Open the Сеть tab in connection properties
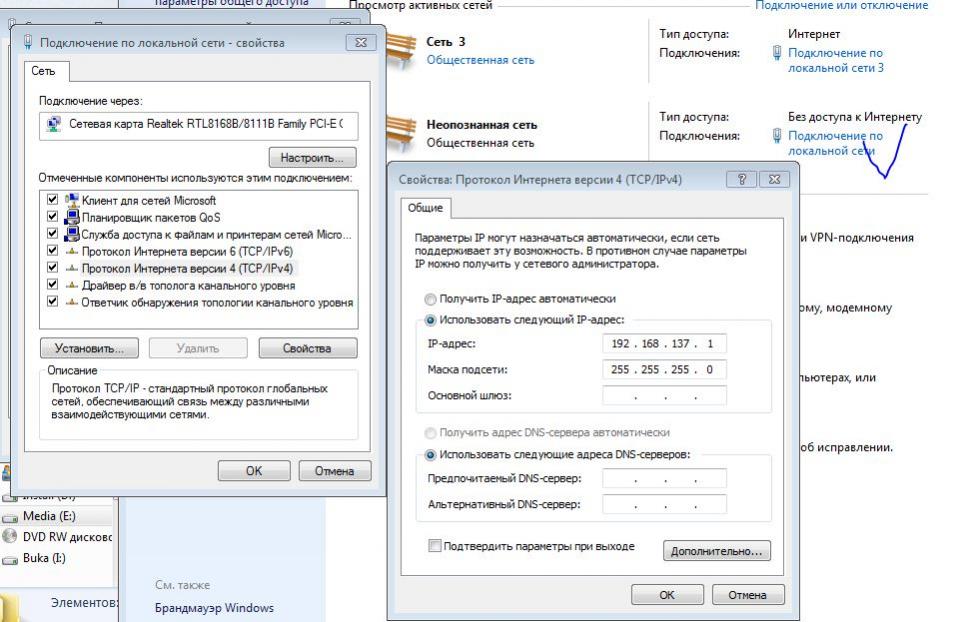957x622 pixels. pos(43,71)
